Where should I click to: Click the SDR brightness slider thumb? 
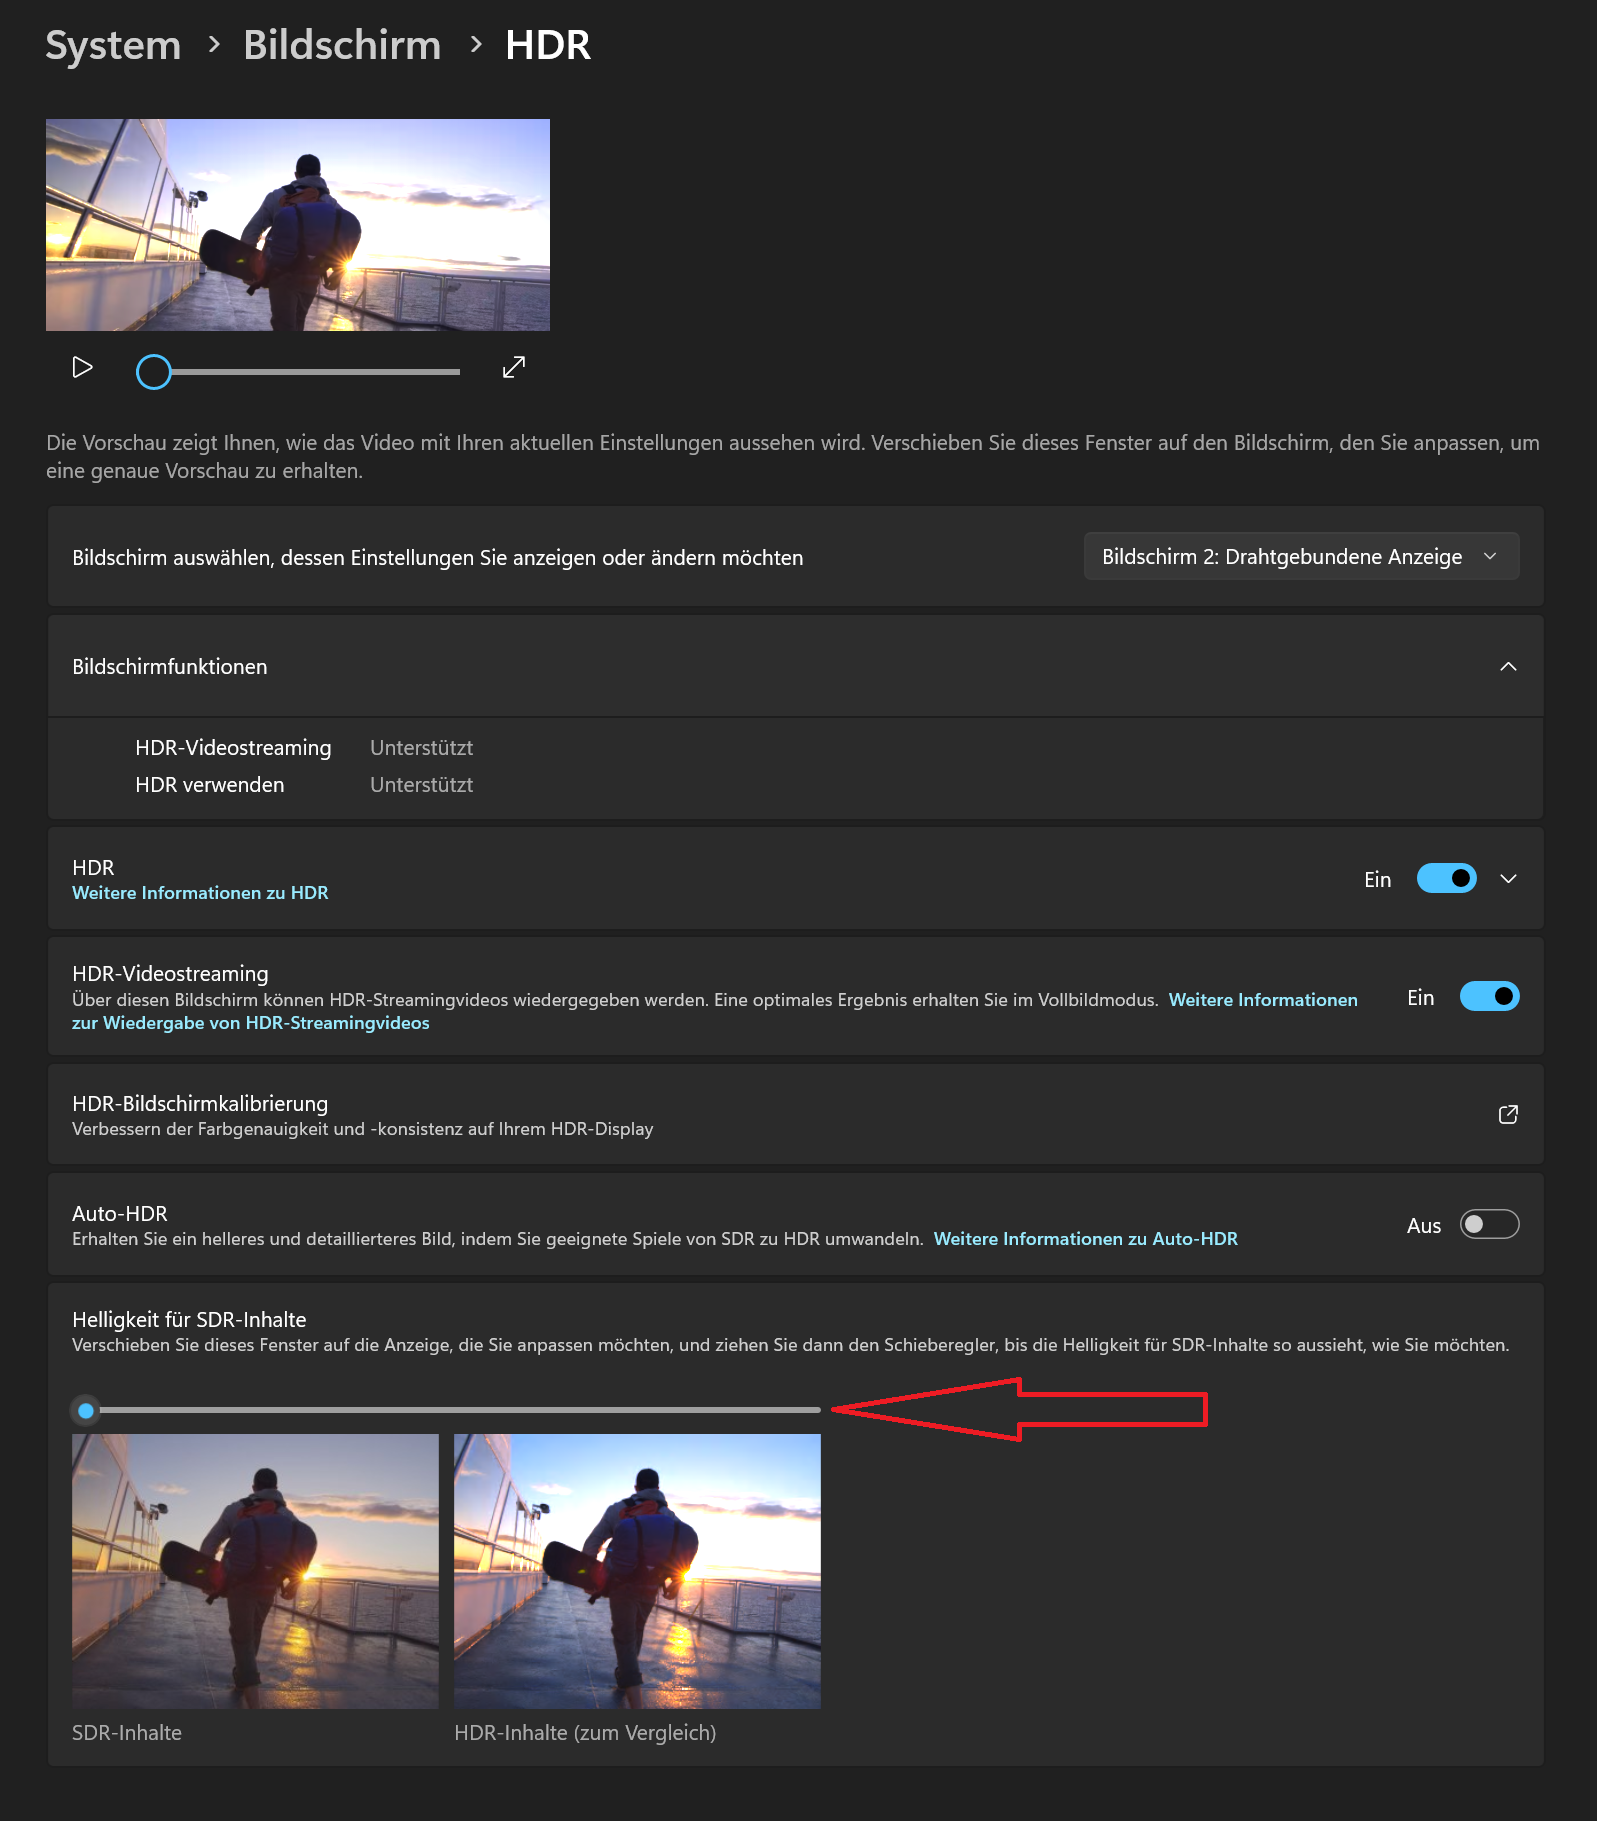pos(86,1411)
